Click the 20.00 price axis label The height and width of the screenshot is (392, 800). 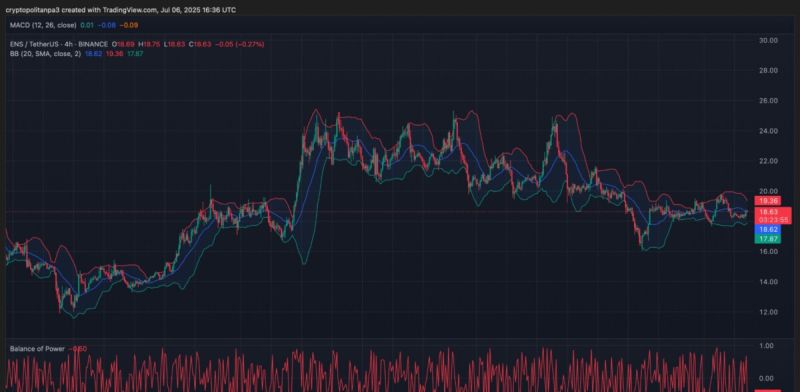[x=768, y=191]
